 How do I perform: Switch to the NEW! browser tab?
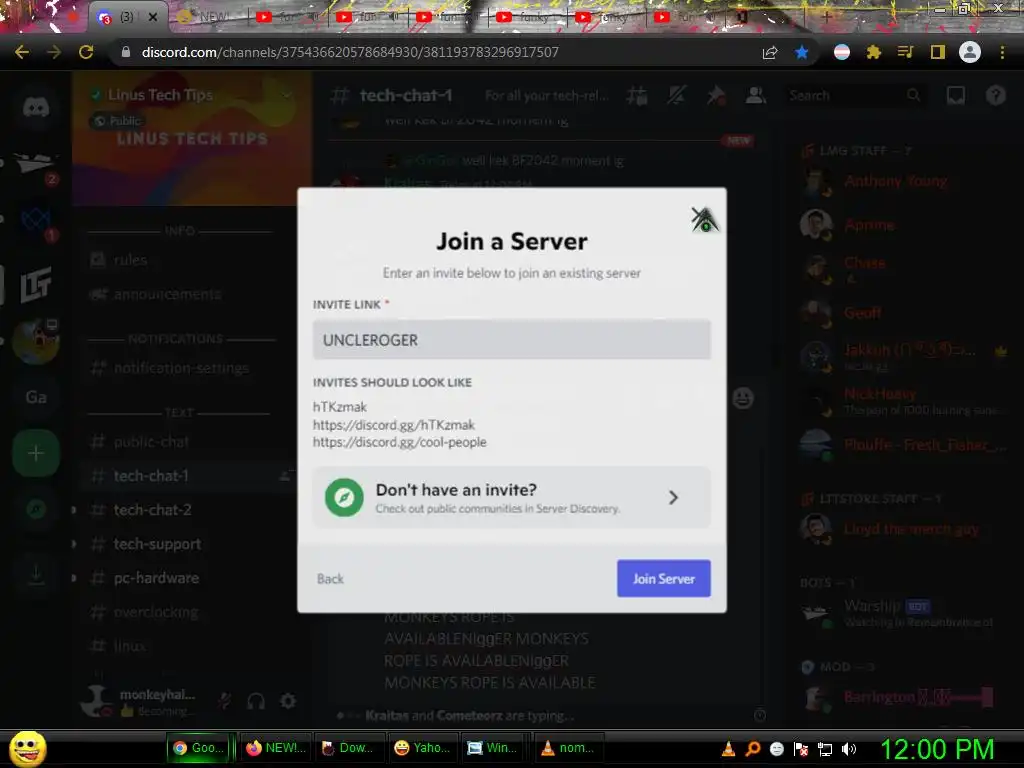pos(206,17)
